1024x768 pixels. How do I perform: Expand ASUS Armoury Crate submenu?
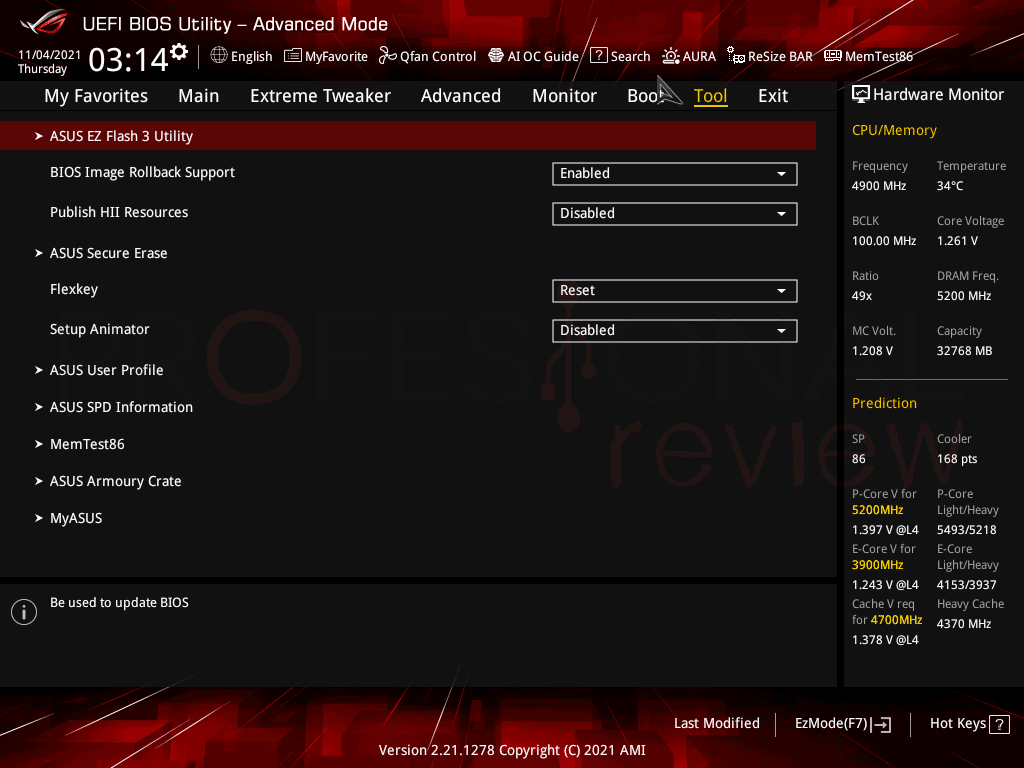[x=116, y=481]
